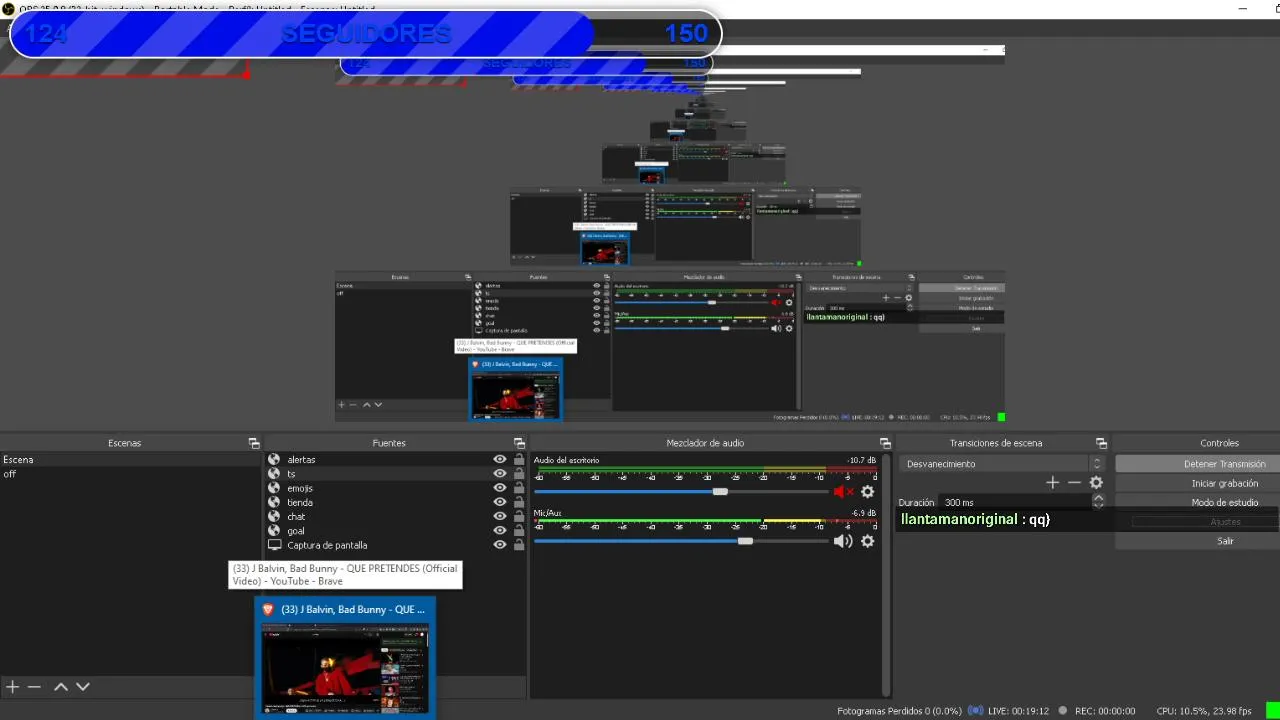1280x720 pixels.
Task: Select ts source name
Action: click(x=291, y=474)
